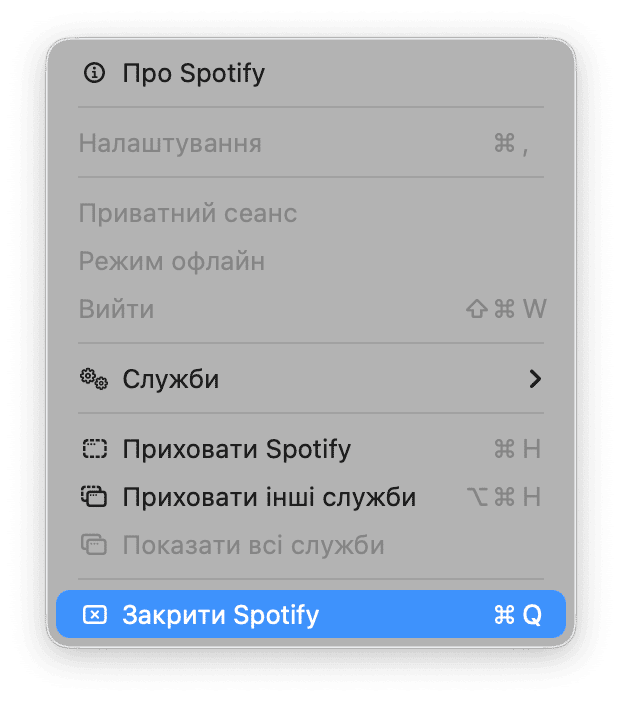Click the icon beside Приховати інші служби
The image size is (622, 702).
click(x=94, y=497)
